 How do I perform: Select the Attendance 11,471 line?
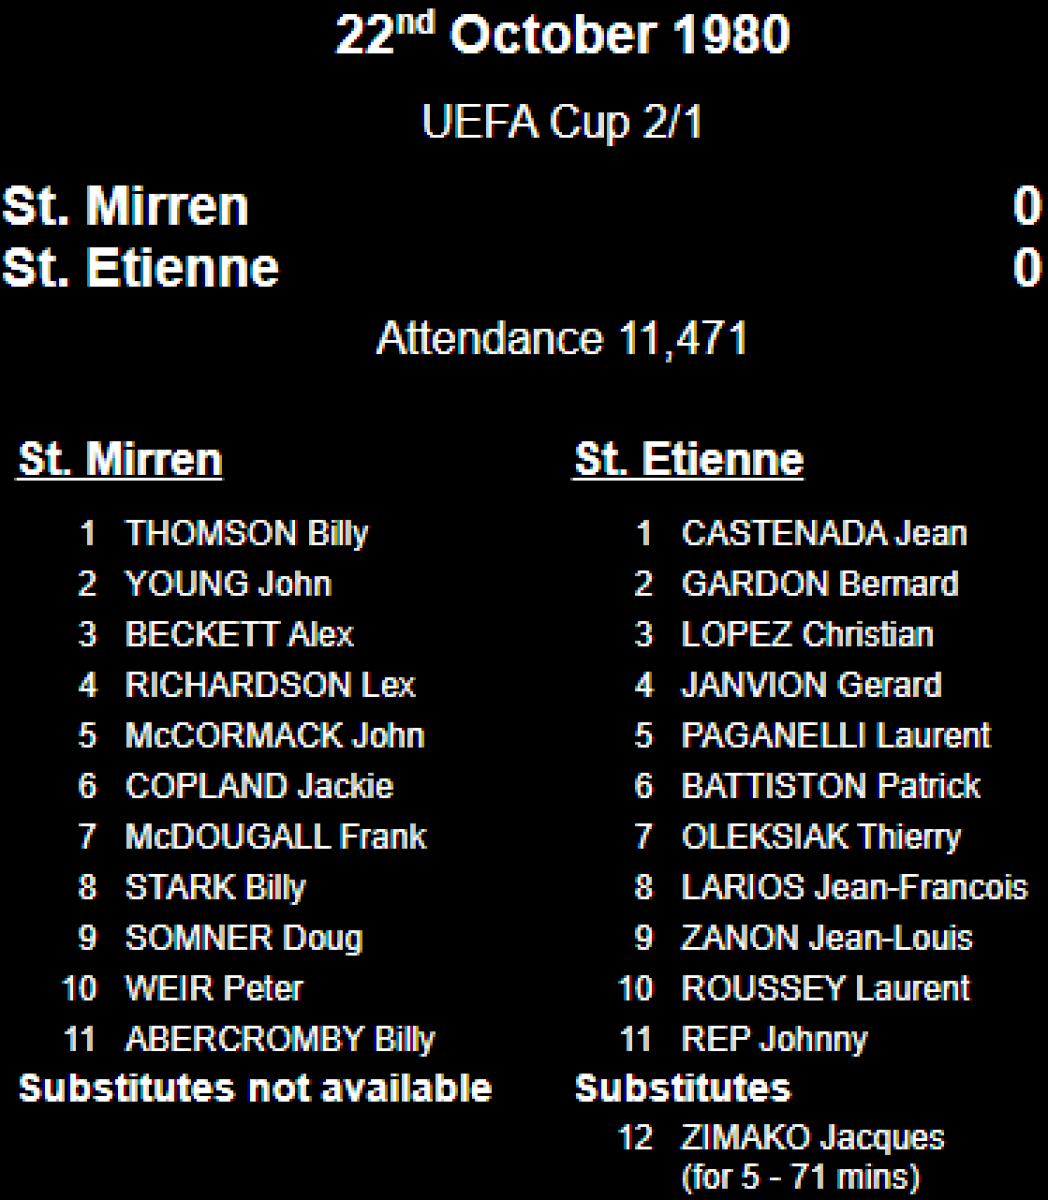(x=562, y=339)
